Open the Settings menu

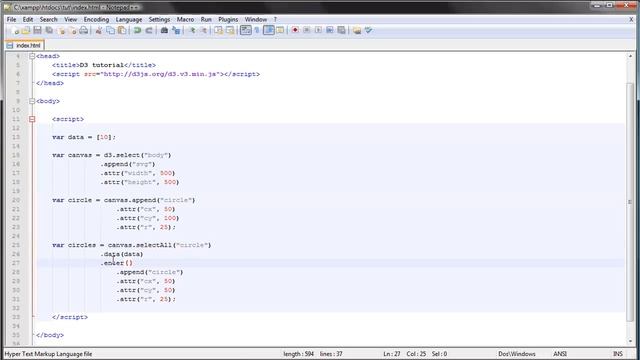coord(159,20)
